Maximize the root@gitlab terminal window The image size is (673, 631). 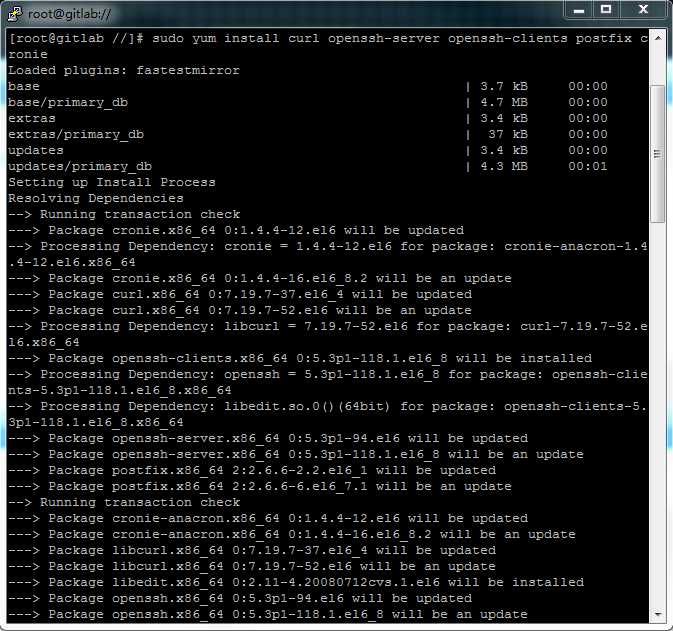click(606, 10)
